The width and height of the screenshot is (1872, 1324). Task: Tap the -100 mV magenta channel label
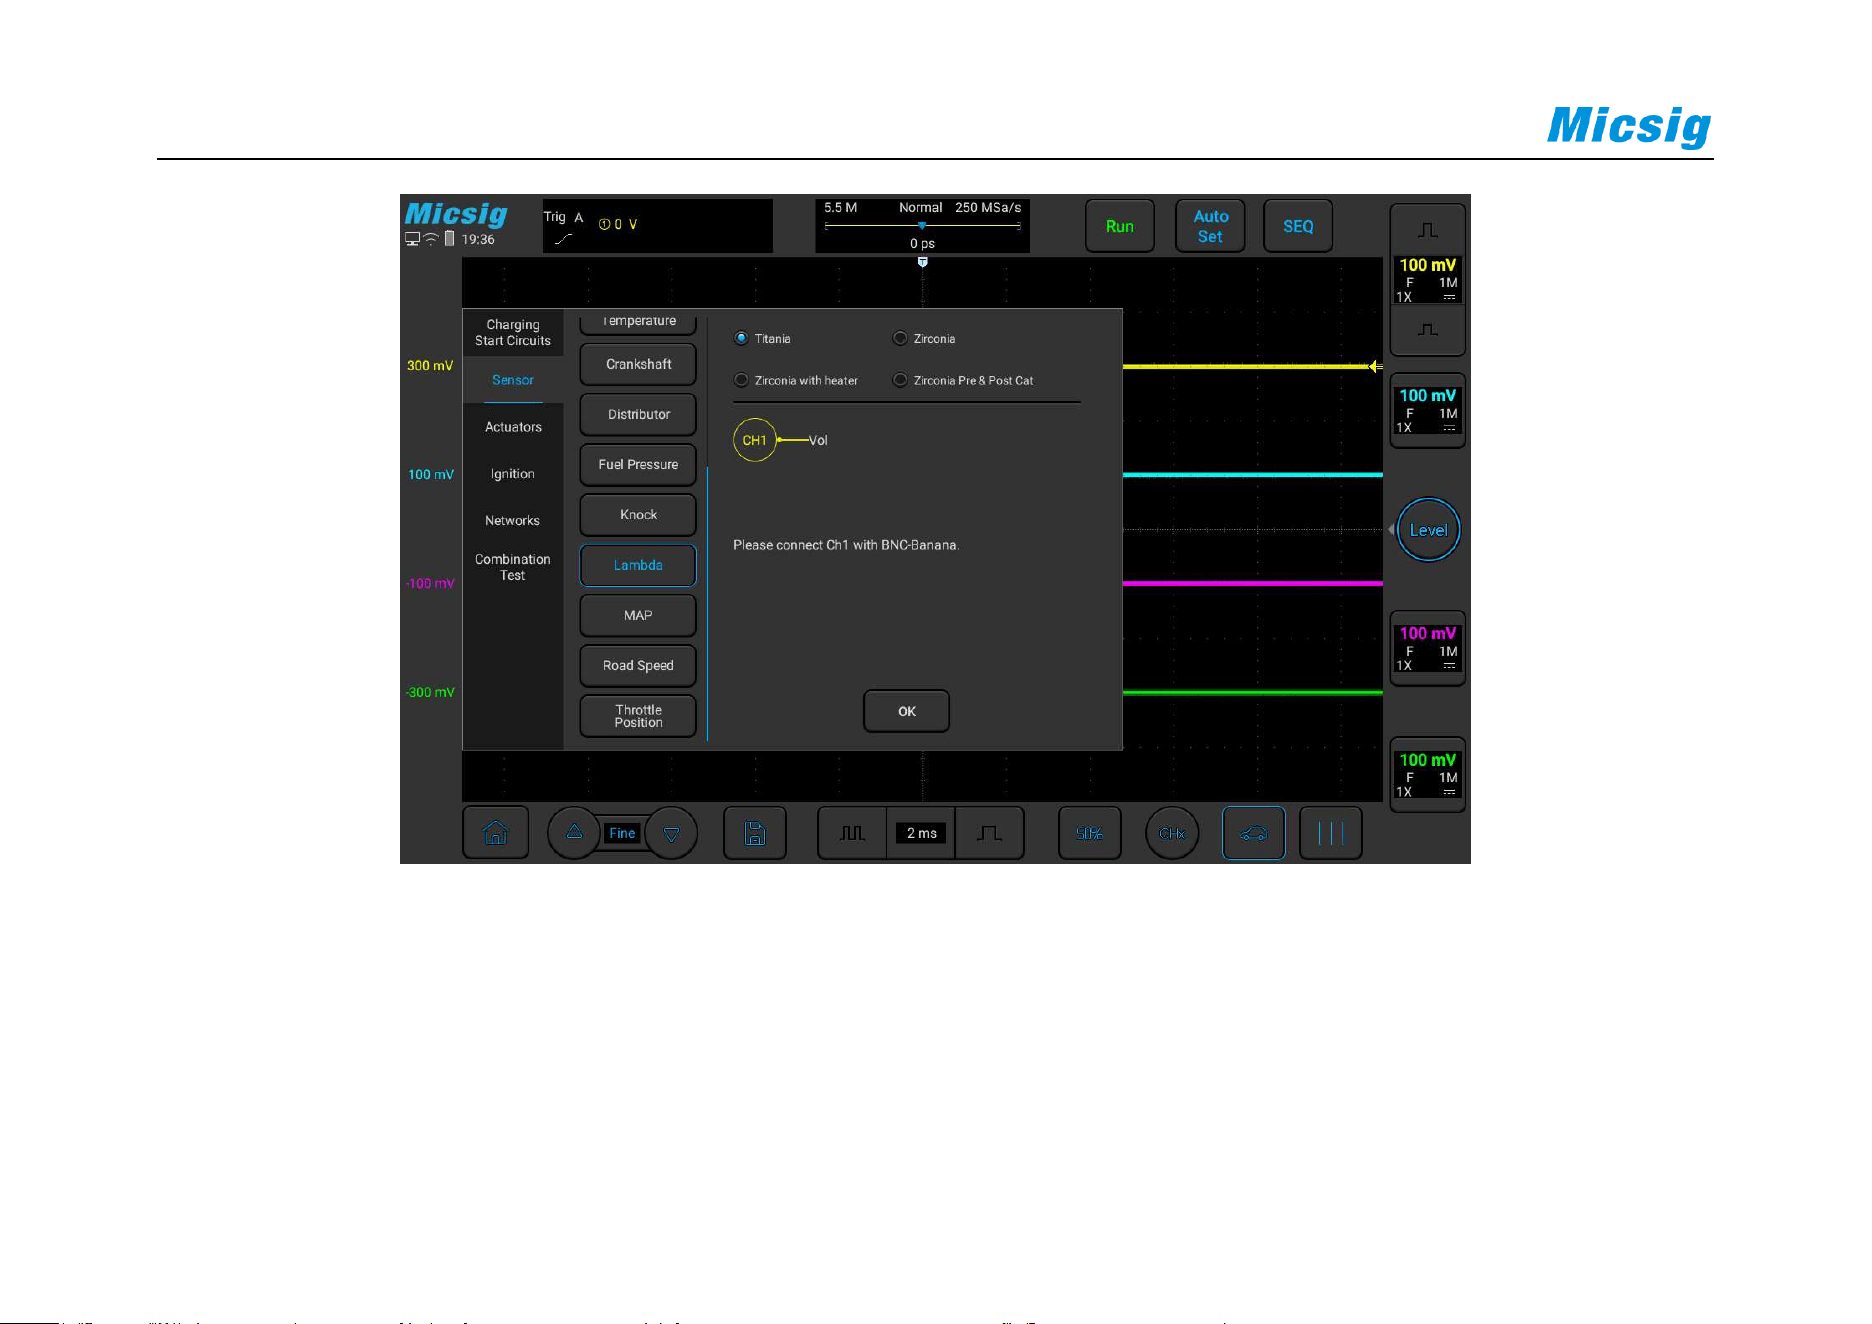(x=430, y=584)
